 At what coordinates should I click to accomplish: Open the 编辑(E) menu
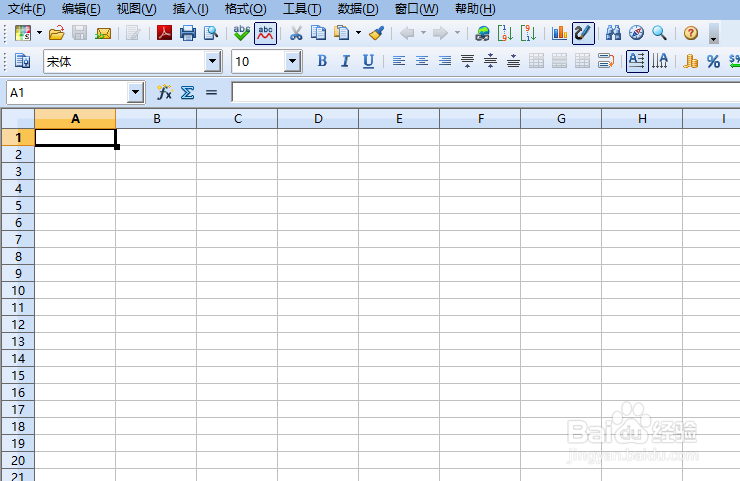point(81,9)
